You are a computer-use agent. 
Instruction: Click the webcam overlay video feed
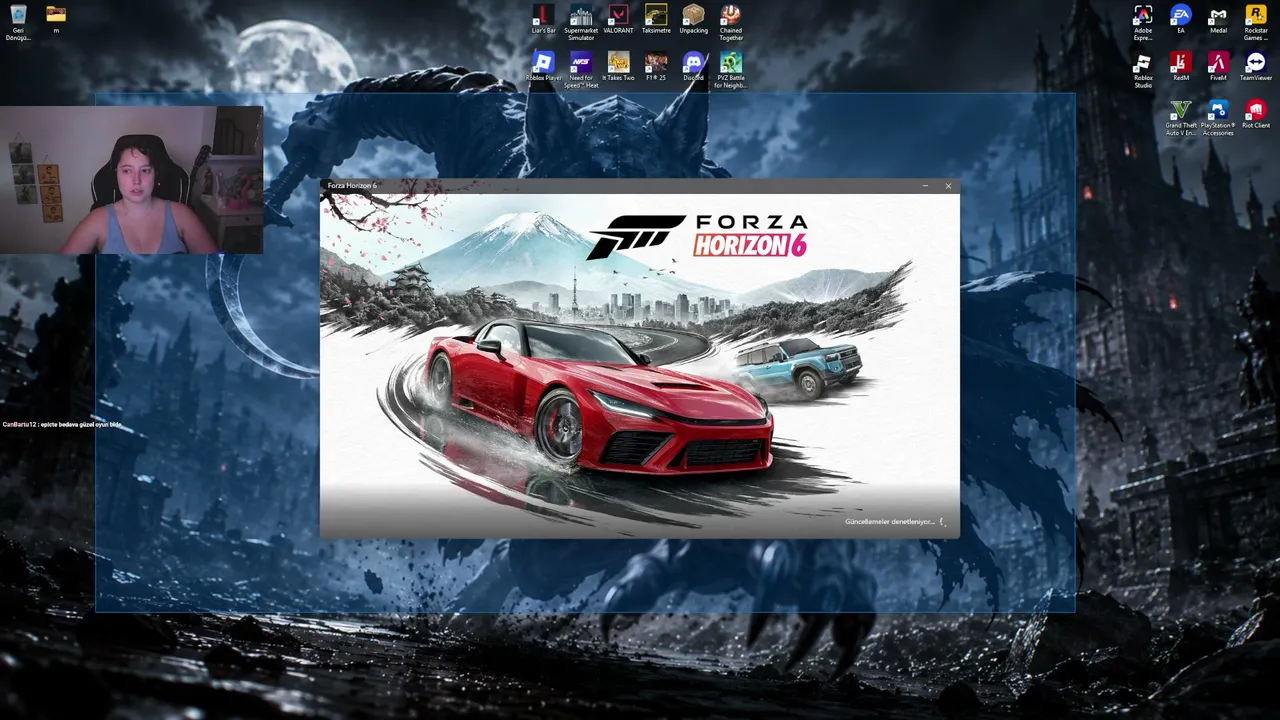click(131, 180)
